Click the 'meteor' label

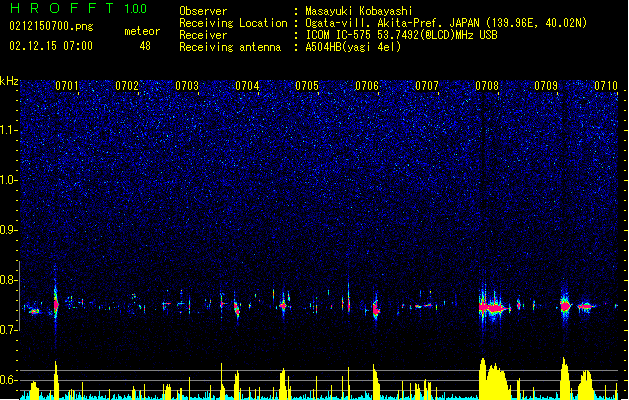pyautogui.click(x=142, y=31)
